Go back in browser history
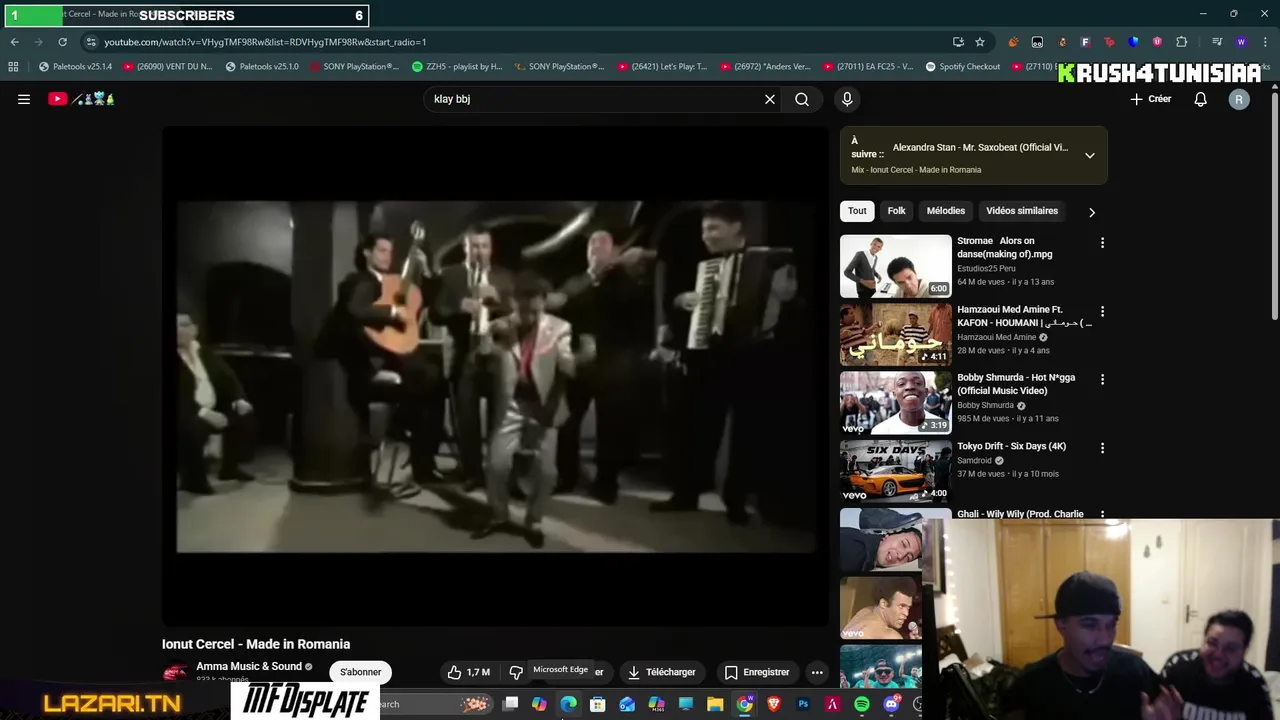Viewport: 1280px width, 720px height. 14,42
